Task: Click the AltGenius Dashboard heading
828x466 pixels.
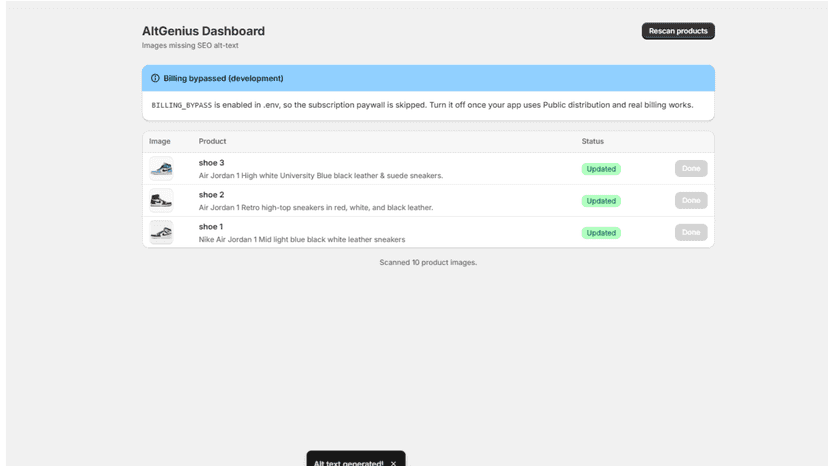Action: click(x=203, y=31)
